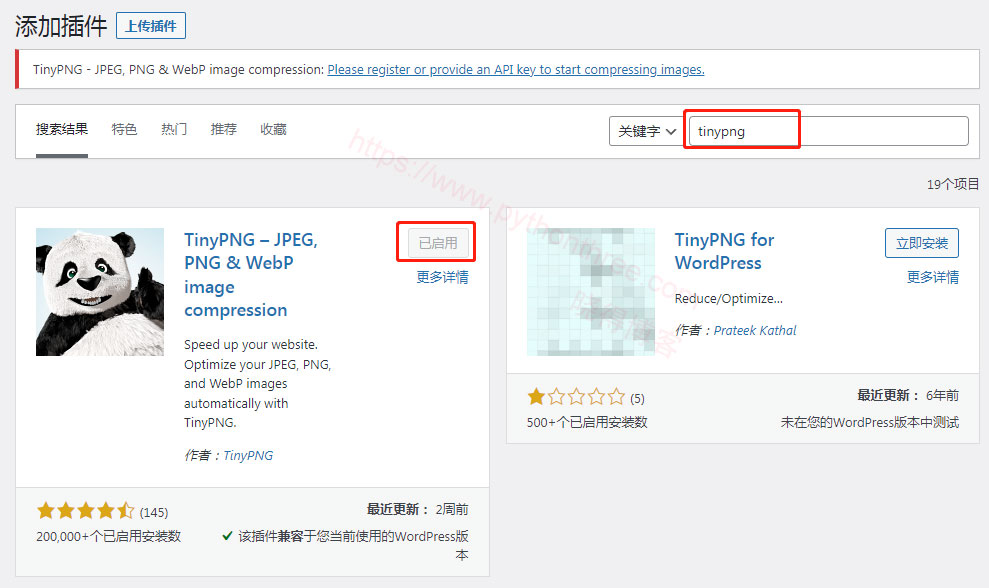Viewport: 989px width, 588px height.
Task: Open the 推荐 tab
Action: coord(223,129)
